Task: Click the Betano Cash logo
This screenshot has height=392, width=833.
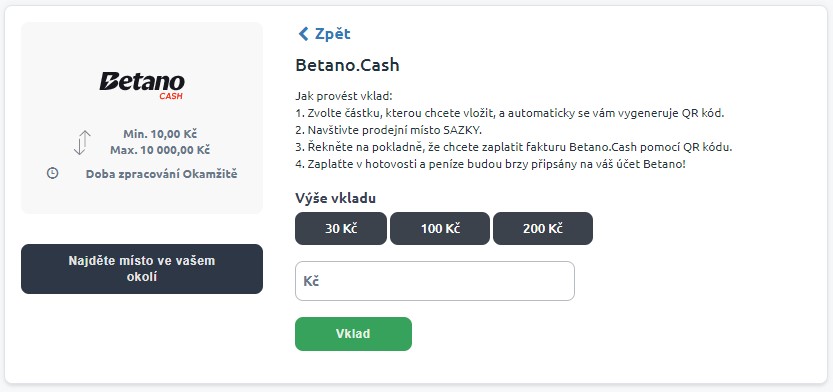Action: [142, 86]
